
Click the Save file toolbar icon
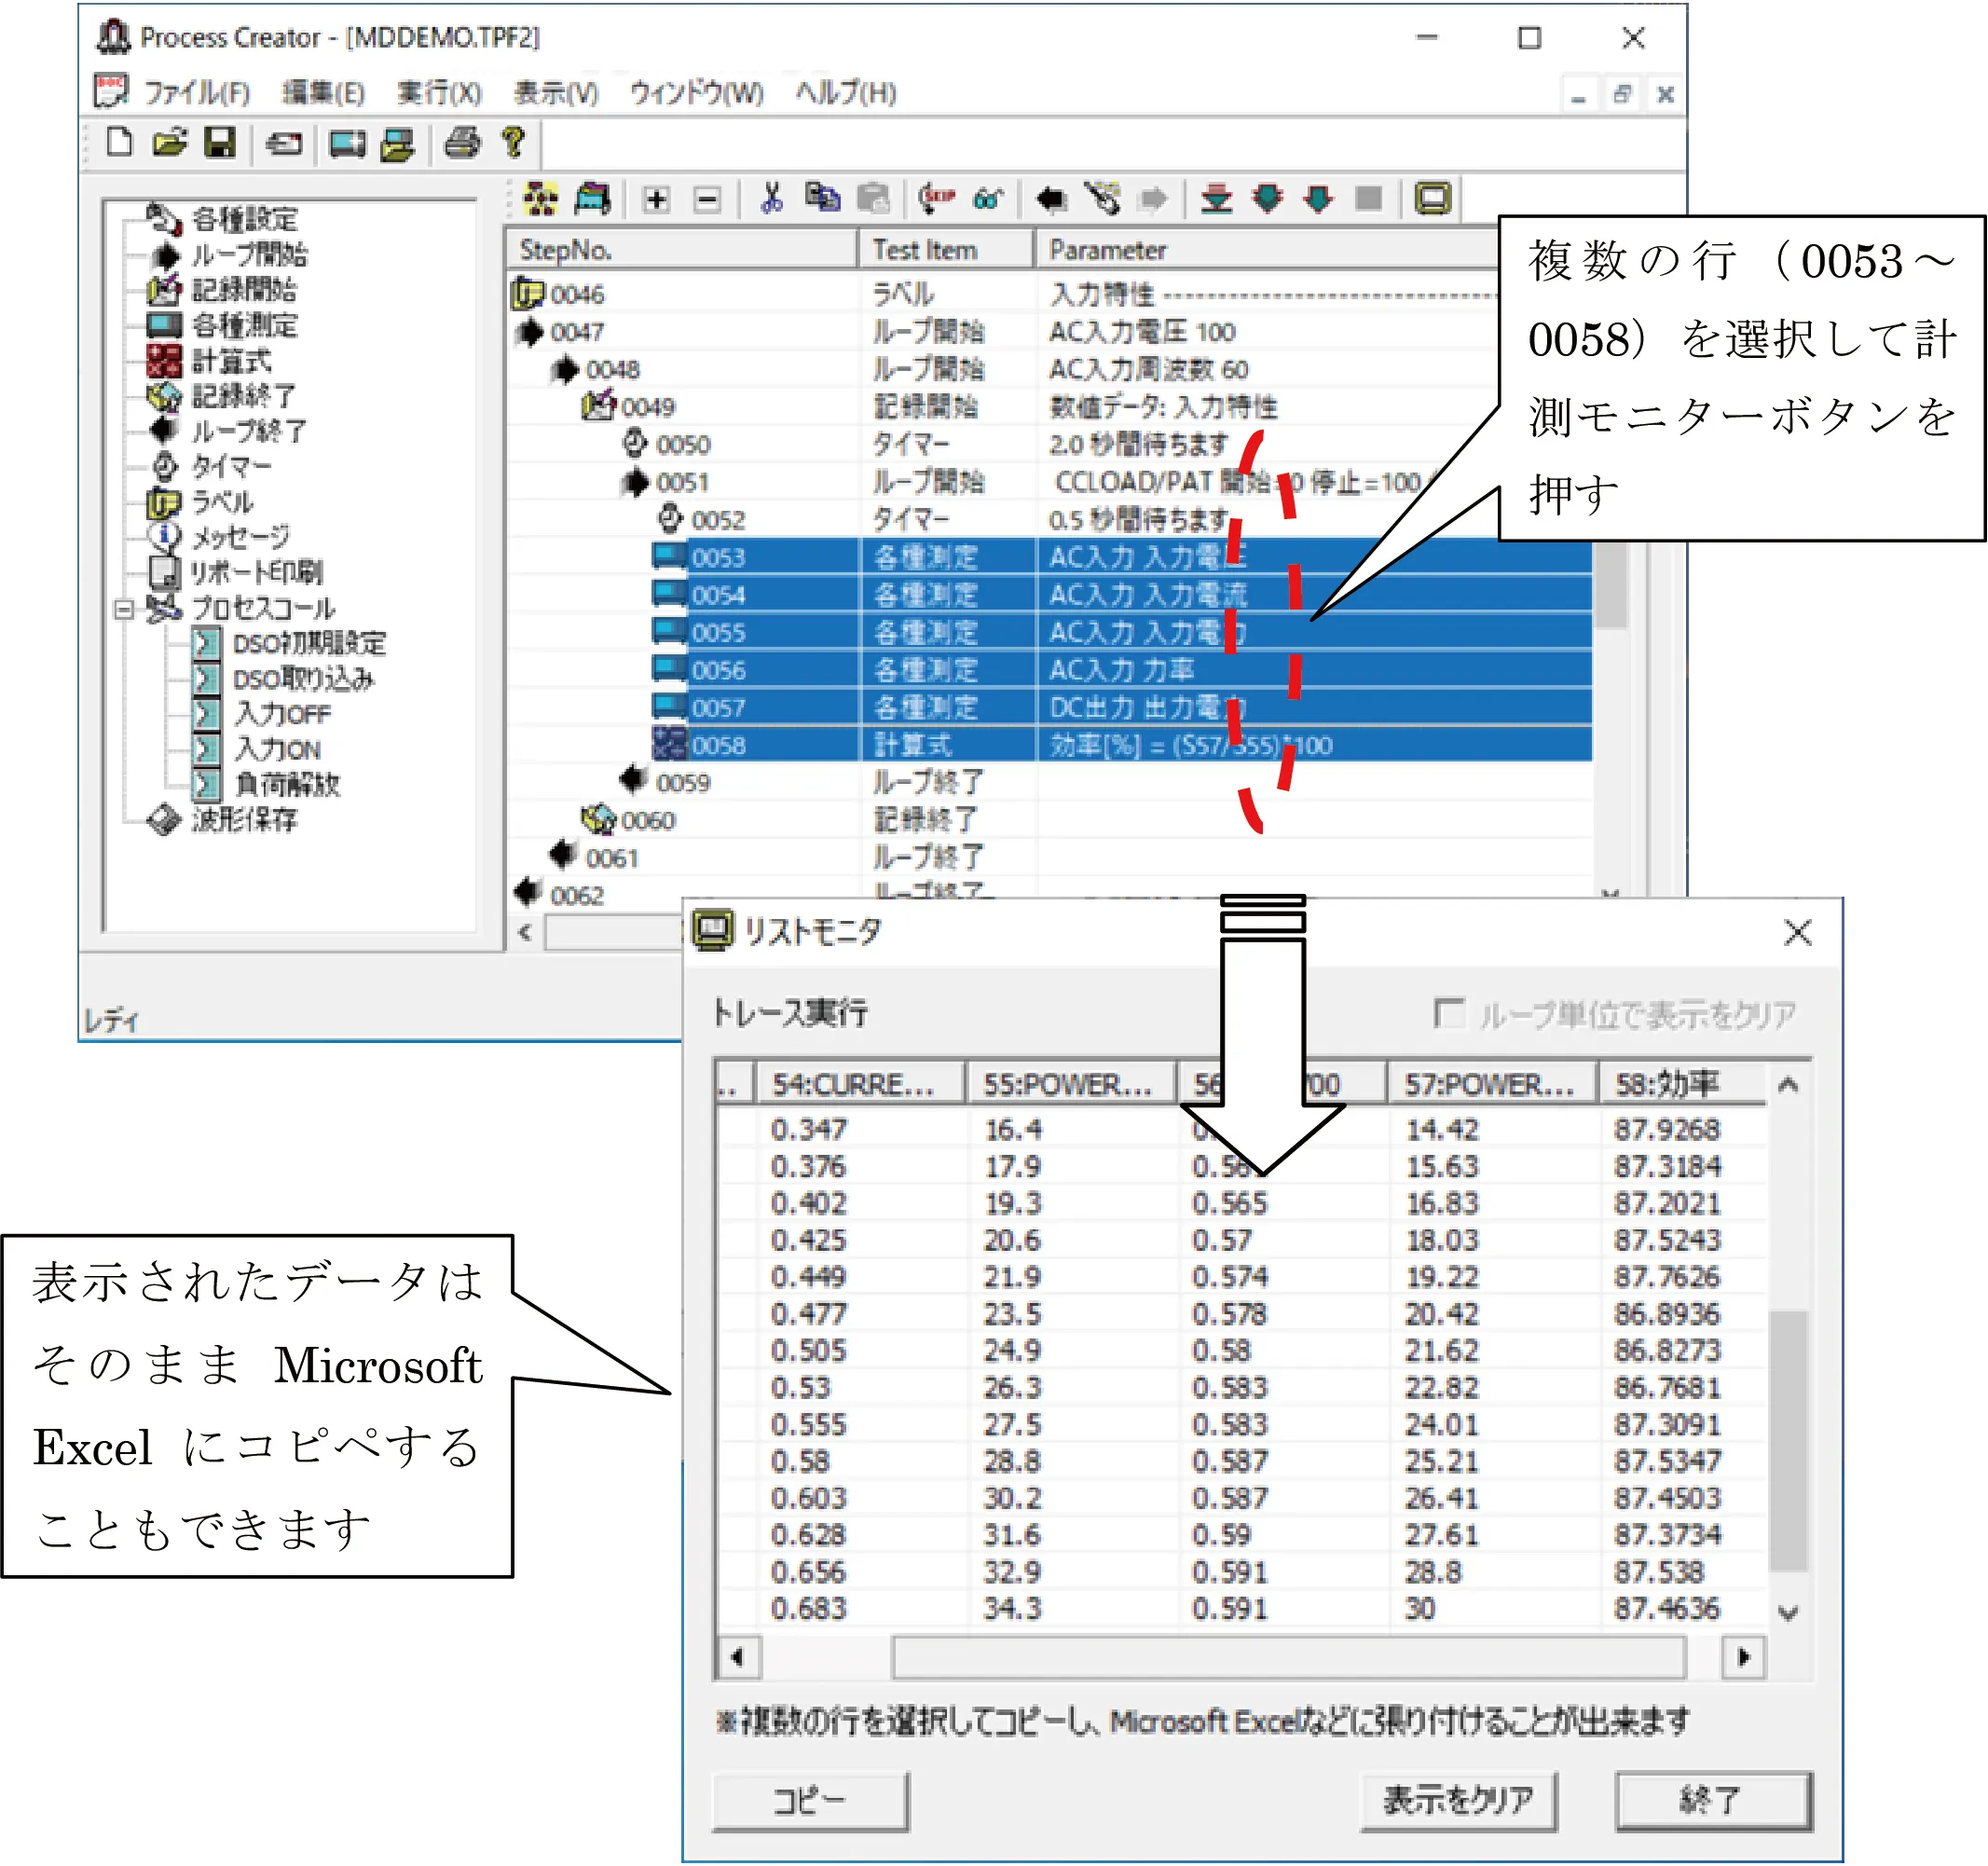[220, 143]
